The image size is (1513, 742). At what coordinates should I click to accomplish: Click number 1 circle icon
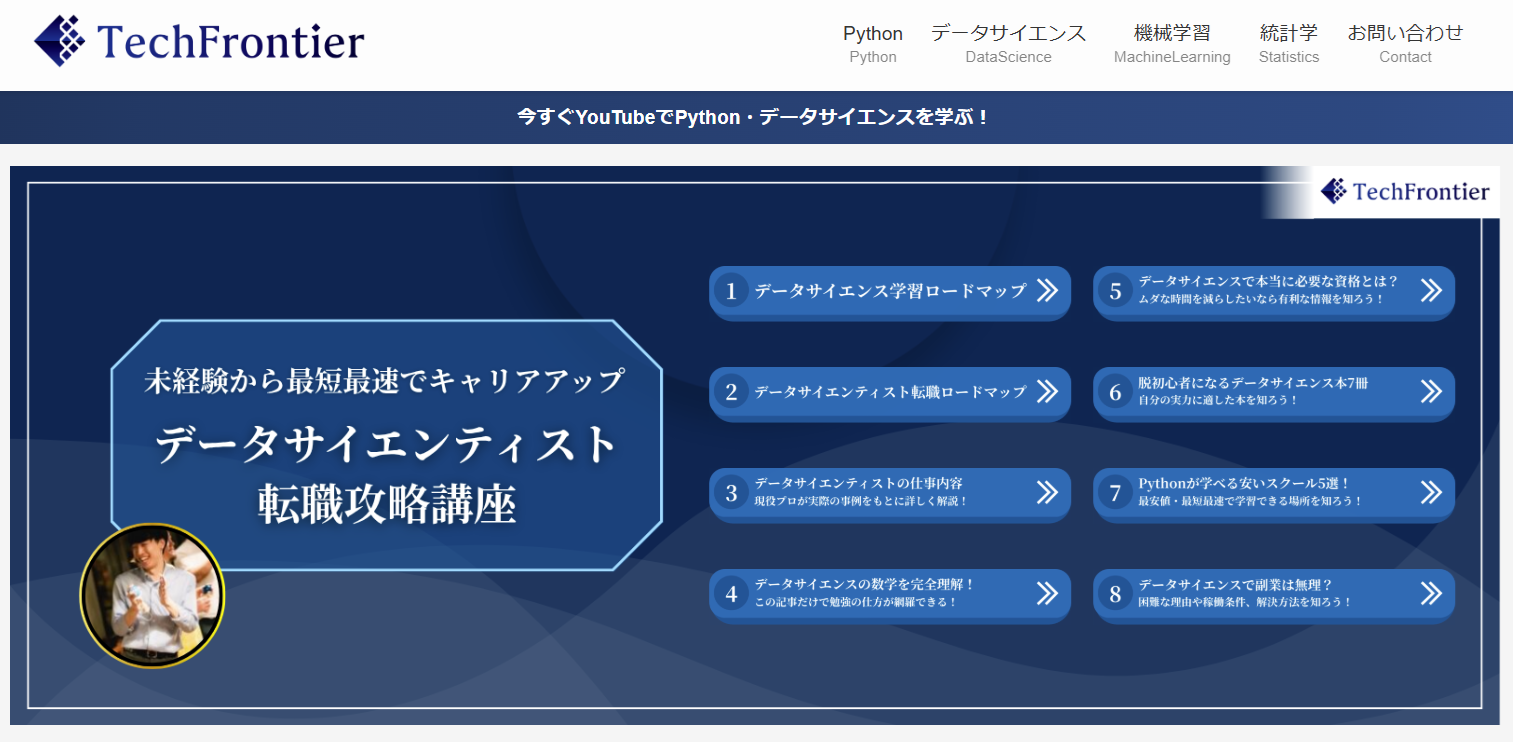(731, 291)
